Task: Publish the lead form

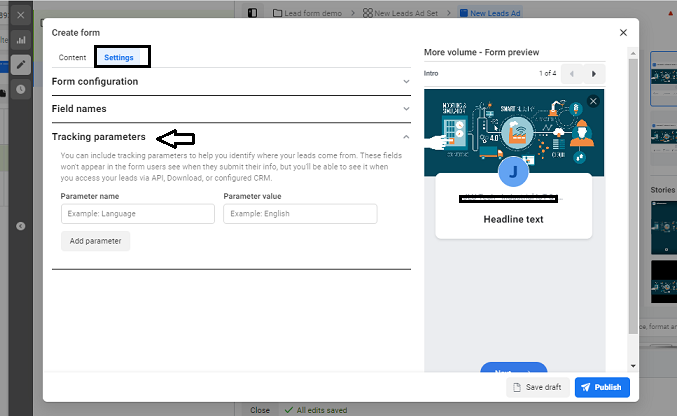Action: 601,387
